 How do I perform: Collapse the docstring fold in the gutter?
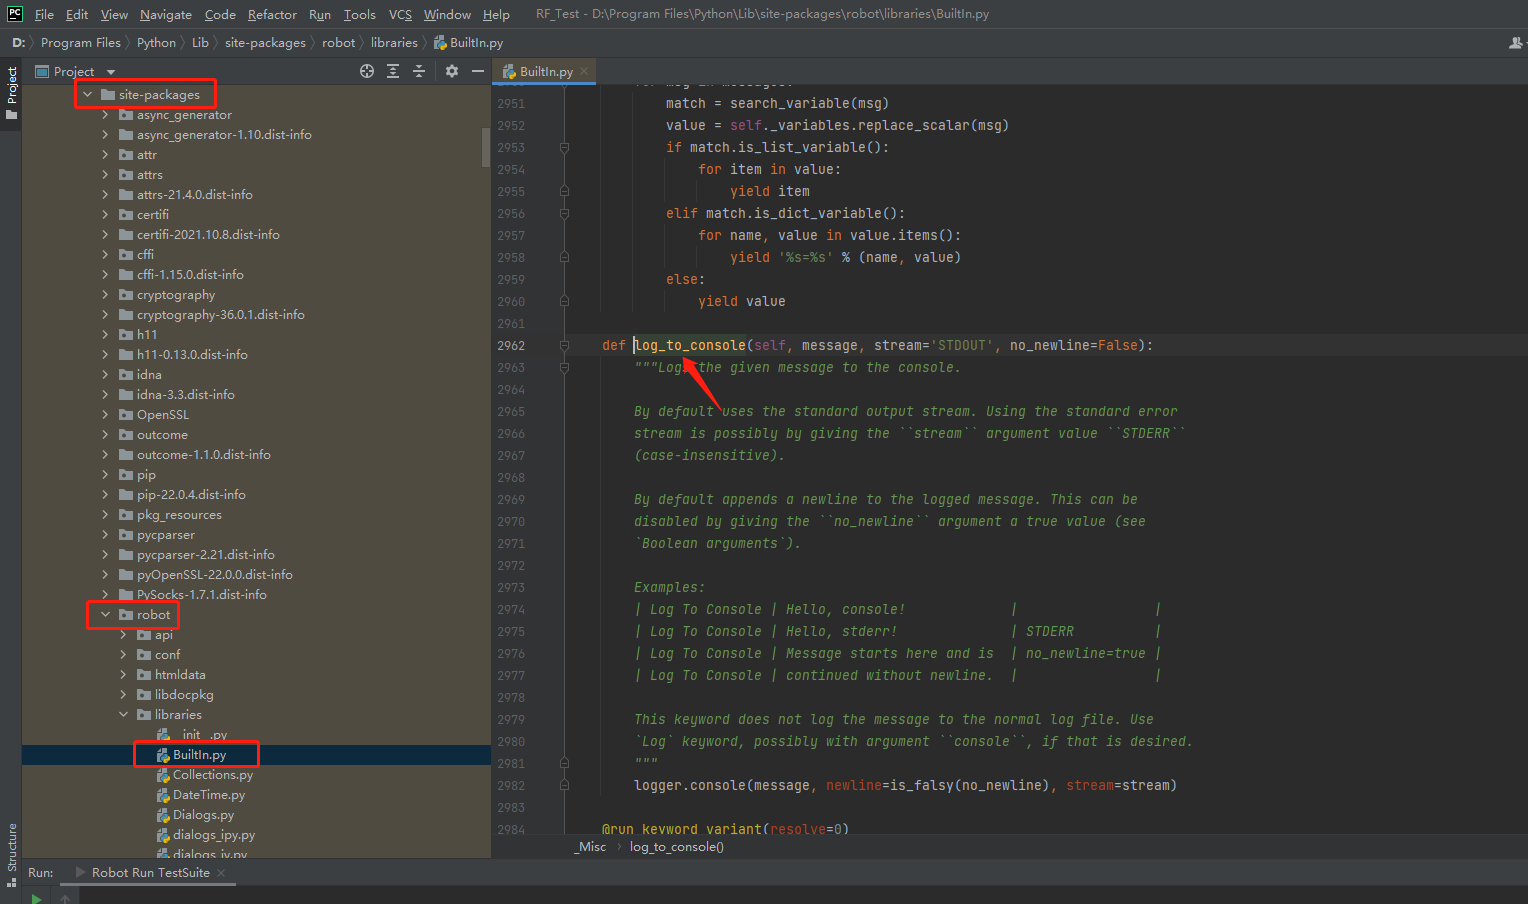pyautogui.click(x=564, y=368)
